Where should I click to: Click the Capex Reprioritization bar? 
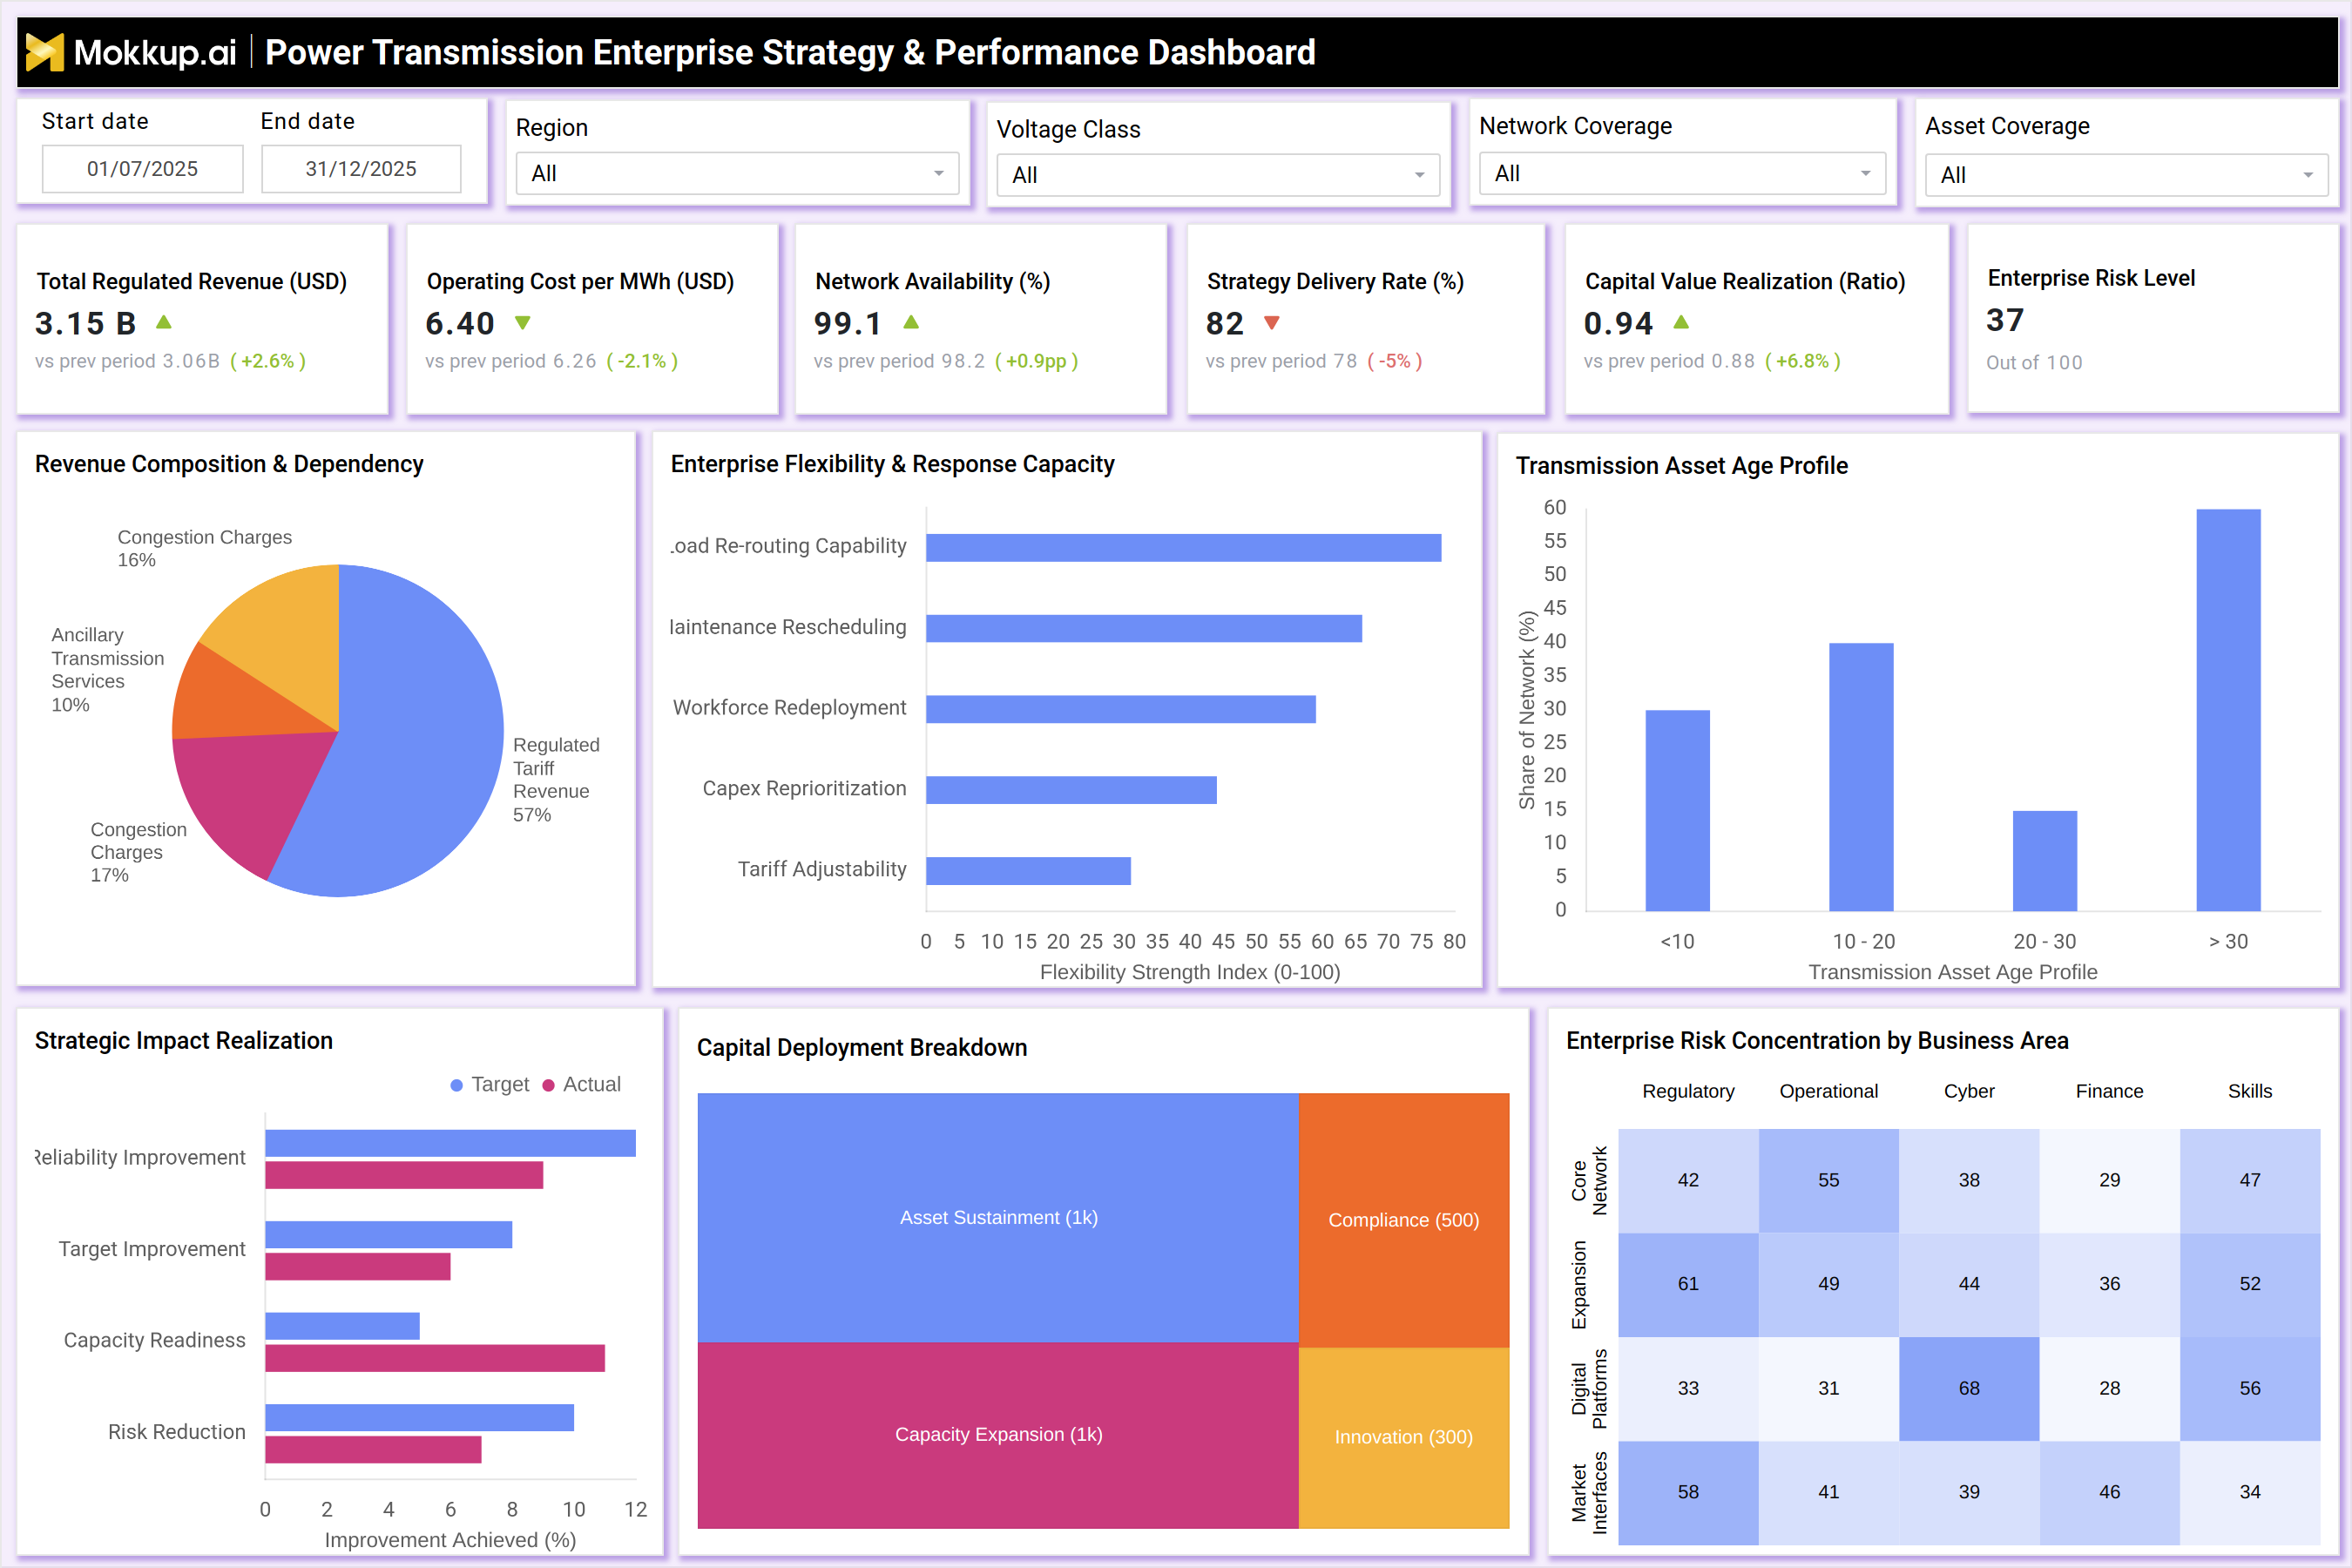tap(1071, 790)
